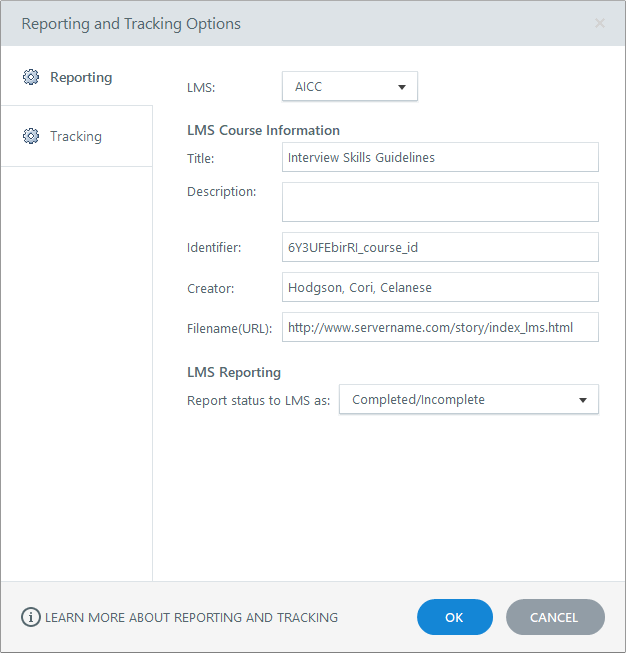The height and width of the screenshot is (653, 626).
Task: Click the arrow of the report status dropdown
Action: click(583, 400)
